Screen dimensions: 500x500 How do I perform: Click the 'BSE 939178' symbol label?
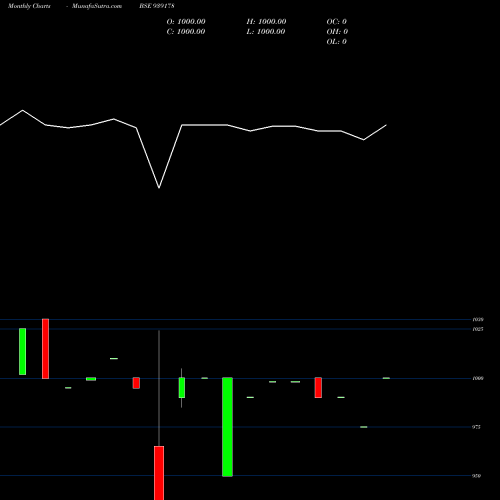coord(157,6)
